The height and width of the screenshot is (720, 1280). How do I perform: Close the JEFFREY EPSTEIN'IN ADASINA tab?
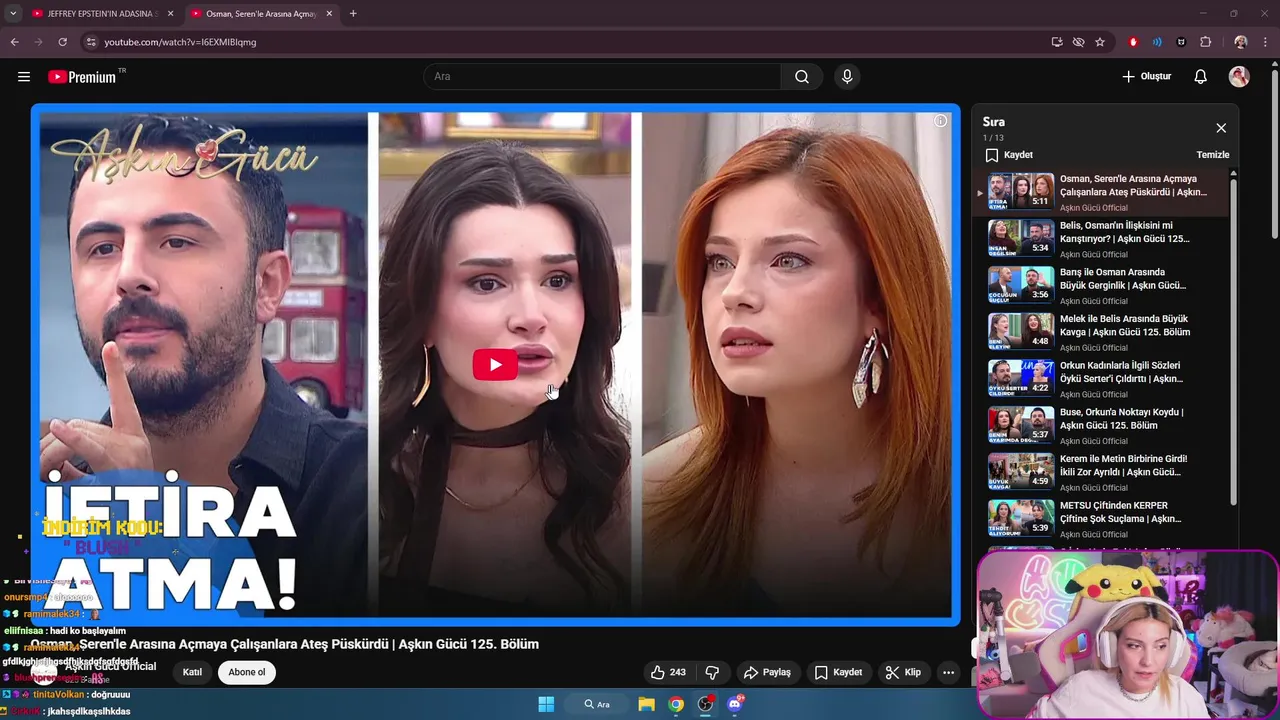[170, 14]
